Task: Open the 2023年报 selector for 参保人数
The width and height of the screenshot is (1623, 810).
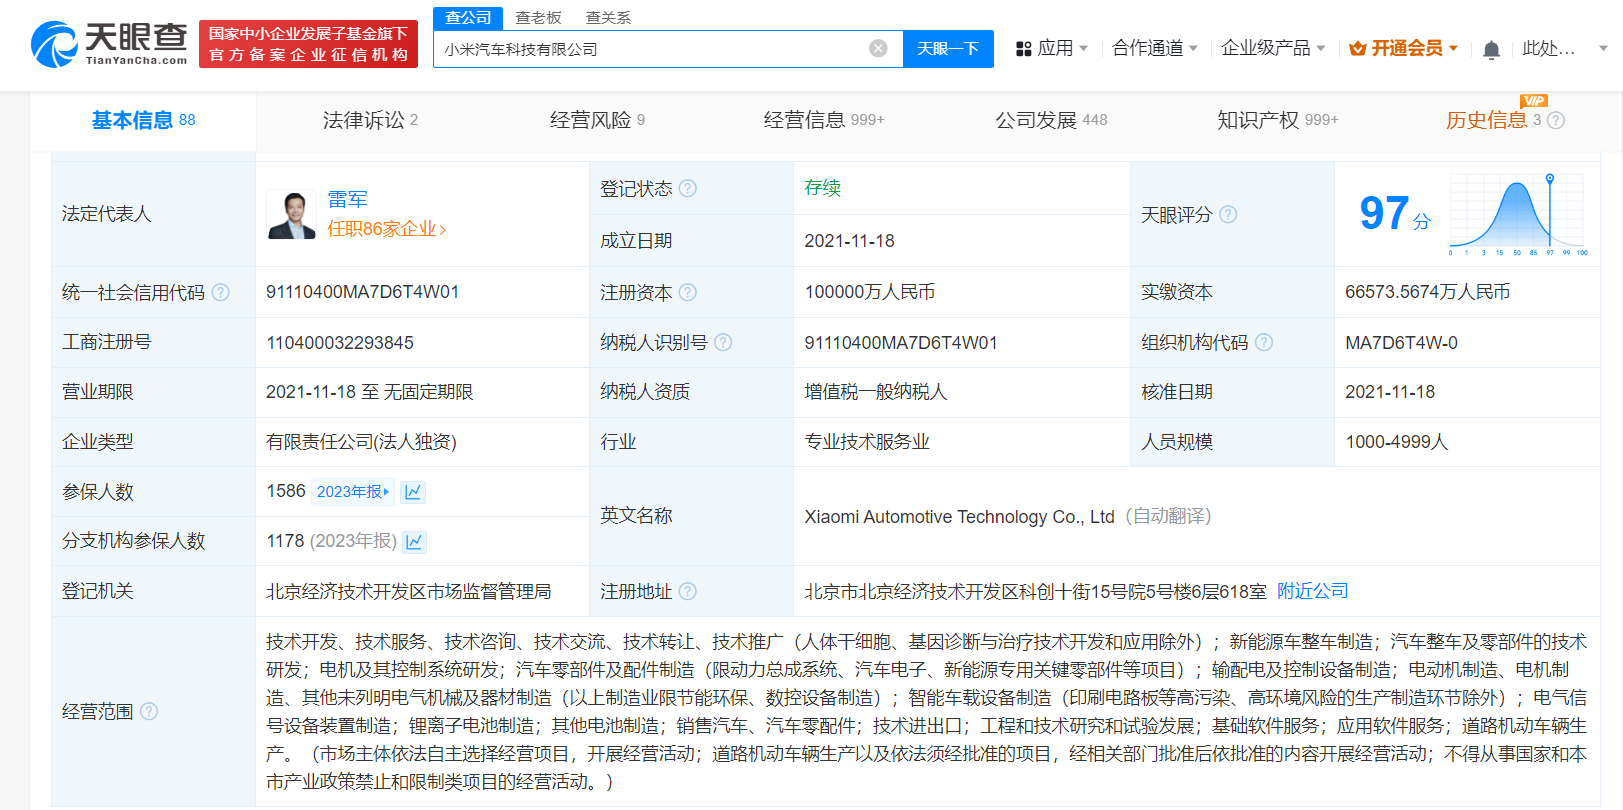Action: coord(353,491)
